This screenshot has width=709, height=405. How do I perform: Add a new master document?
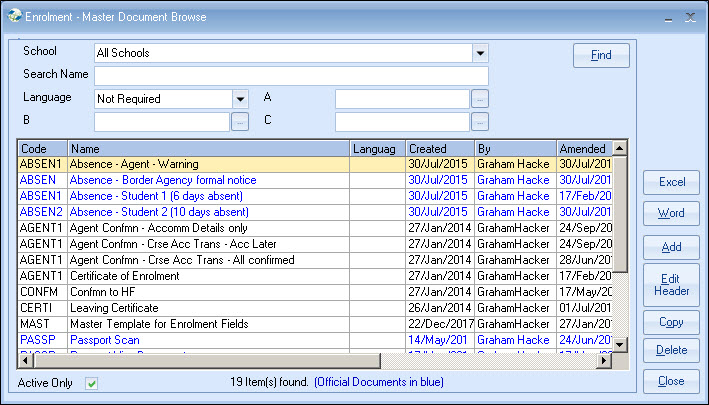671,247
